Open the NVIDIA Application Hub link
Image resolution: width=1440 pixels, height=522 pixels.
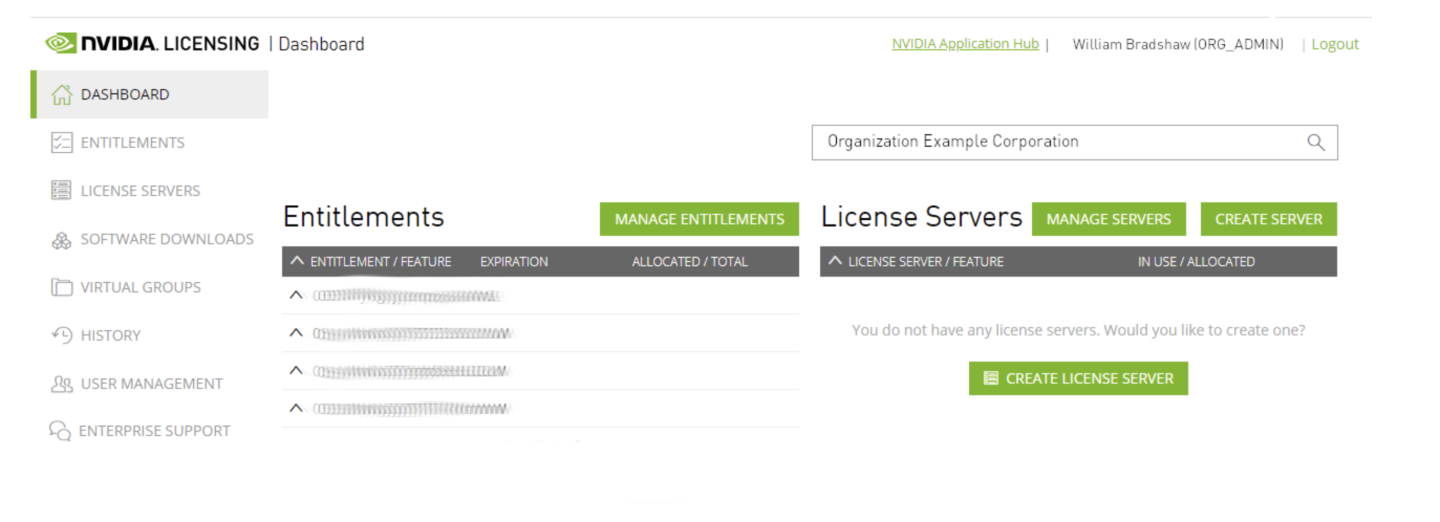click(x=965, y=44)
